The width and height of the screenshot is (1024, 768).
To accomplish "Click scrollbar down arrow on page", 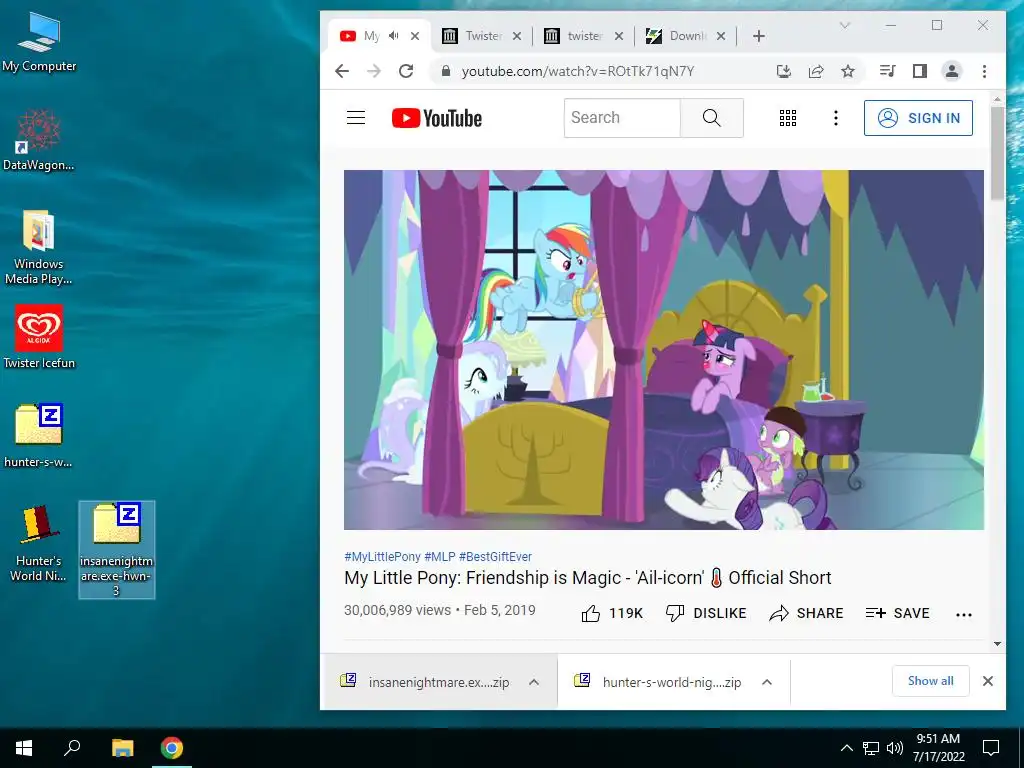I will point(997,644).
